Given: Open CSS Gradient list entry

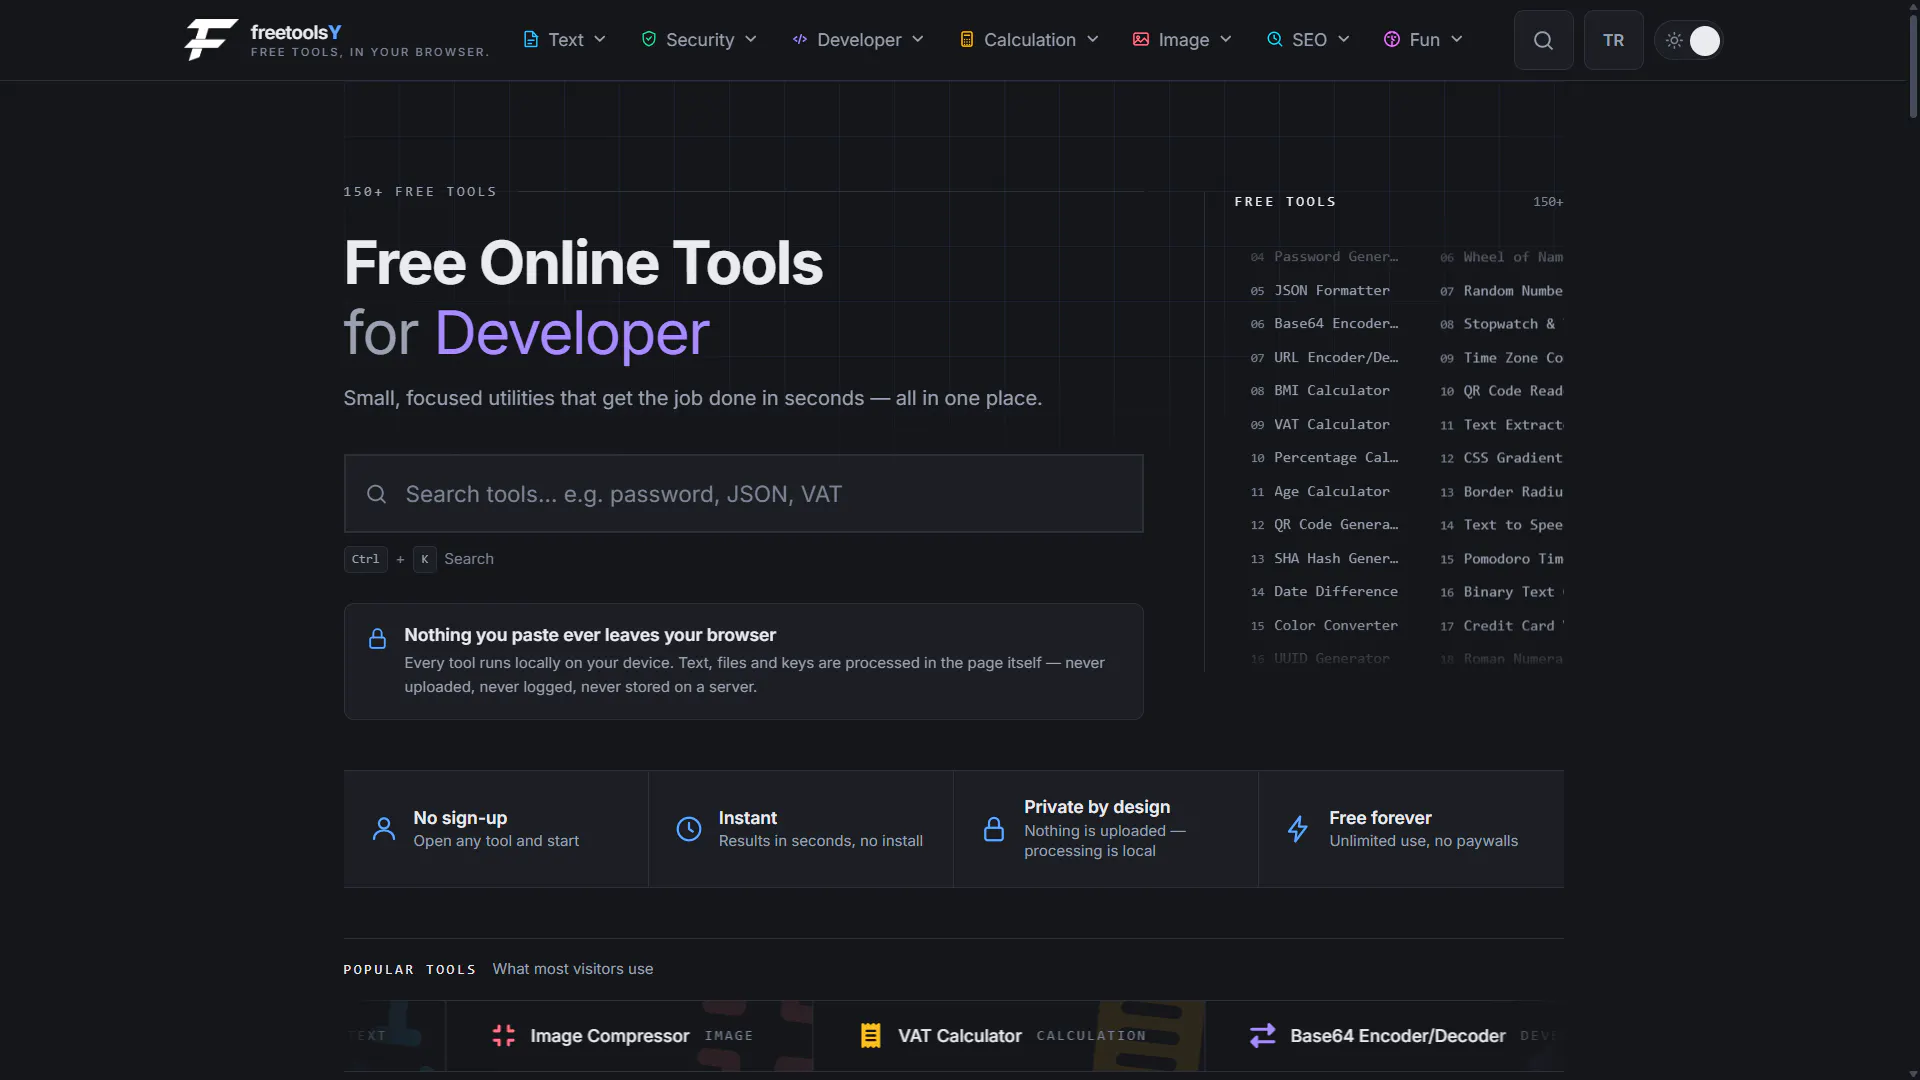Looking at the screenshot, I should tap(1502, 458).
